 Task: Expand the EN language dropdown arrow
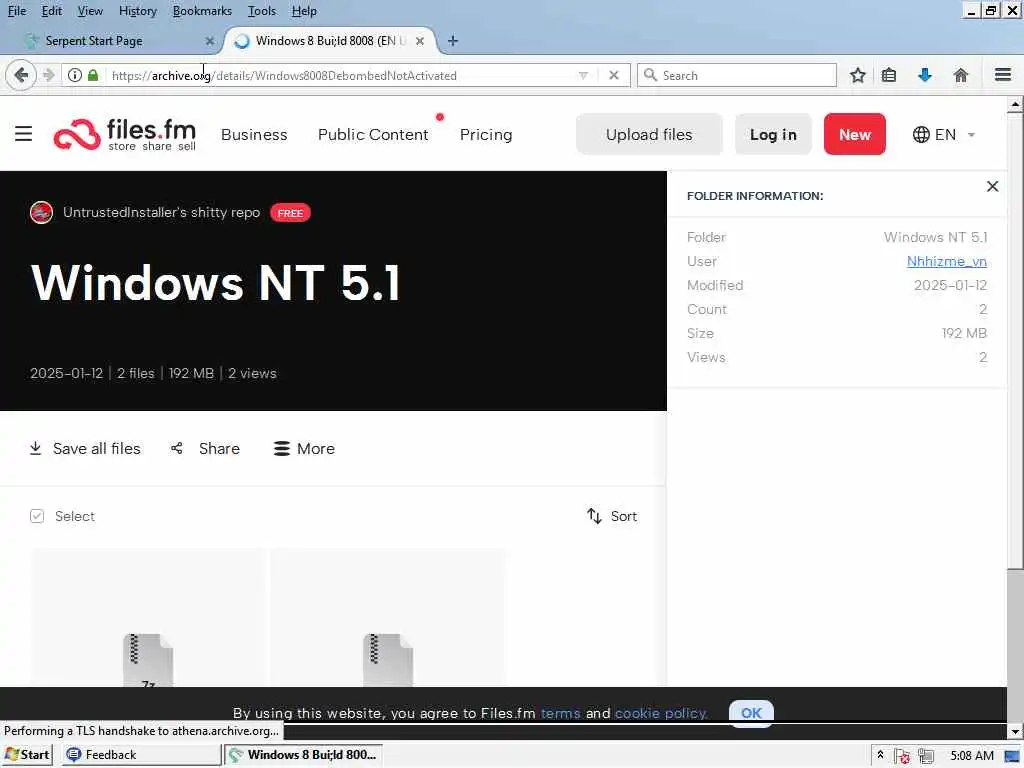coord(971,135)
